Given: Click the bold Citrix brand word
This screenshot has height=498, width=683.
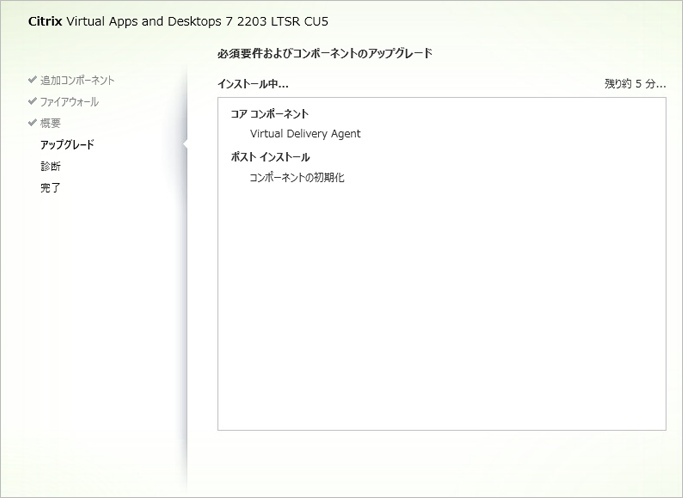Looking at the screenshot, I should point(44,21).
